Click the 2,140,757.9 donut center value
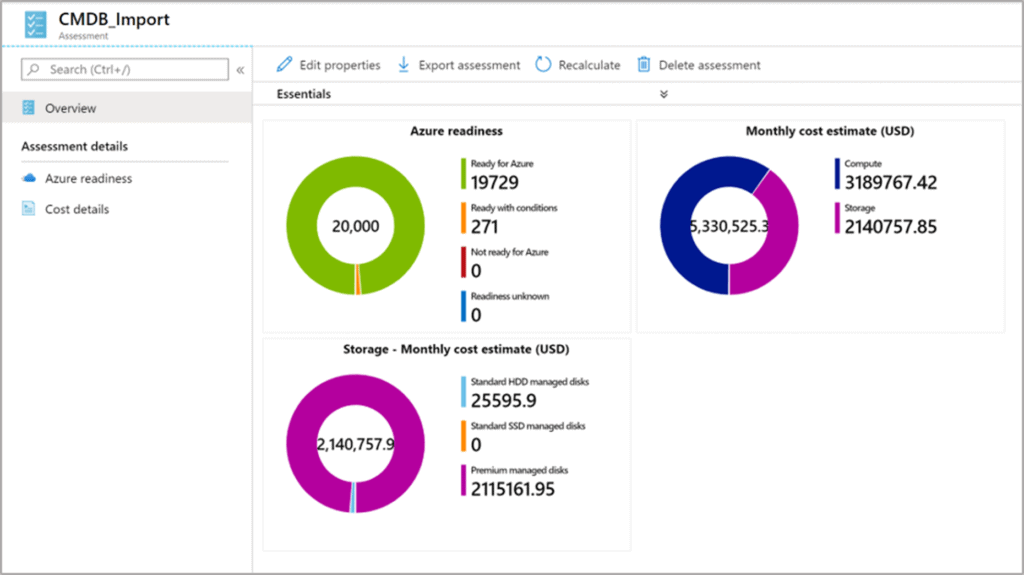1024x575 pixels. (x=355, y=444)
